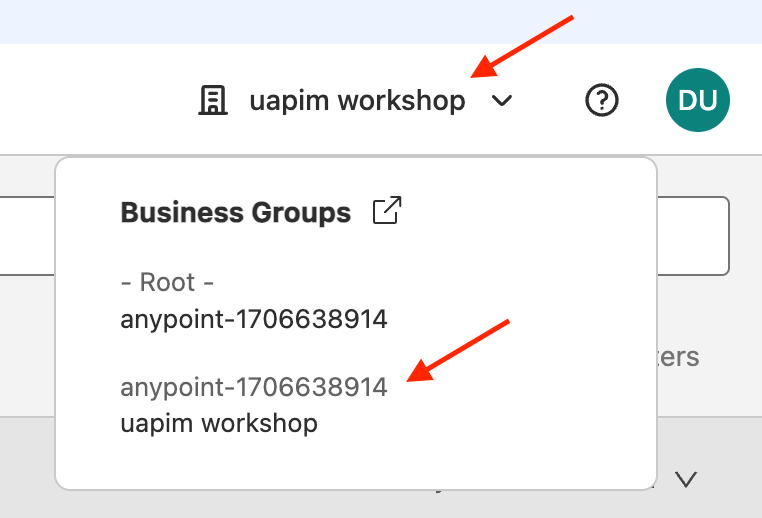Click the external link icon by Business Groups

(386, 212)
